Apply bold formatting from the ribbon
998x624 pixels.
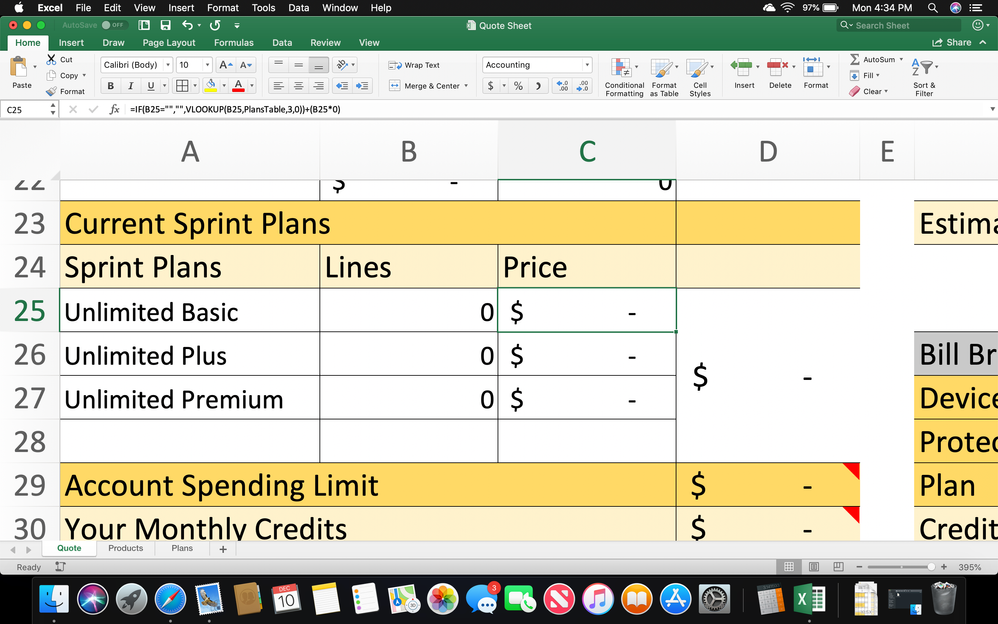pos(110,87)
